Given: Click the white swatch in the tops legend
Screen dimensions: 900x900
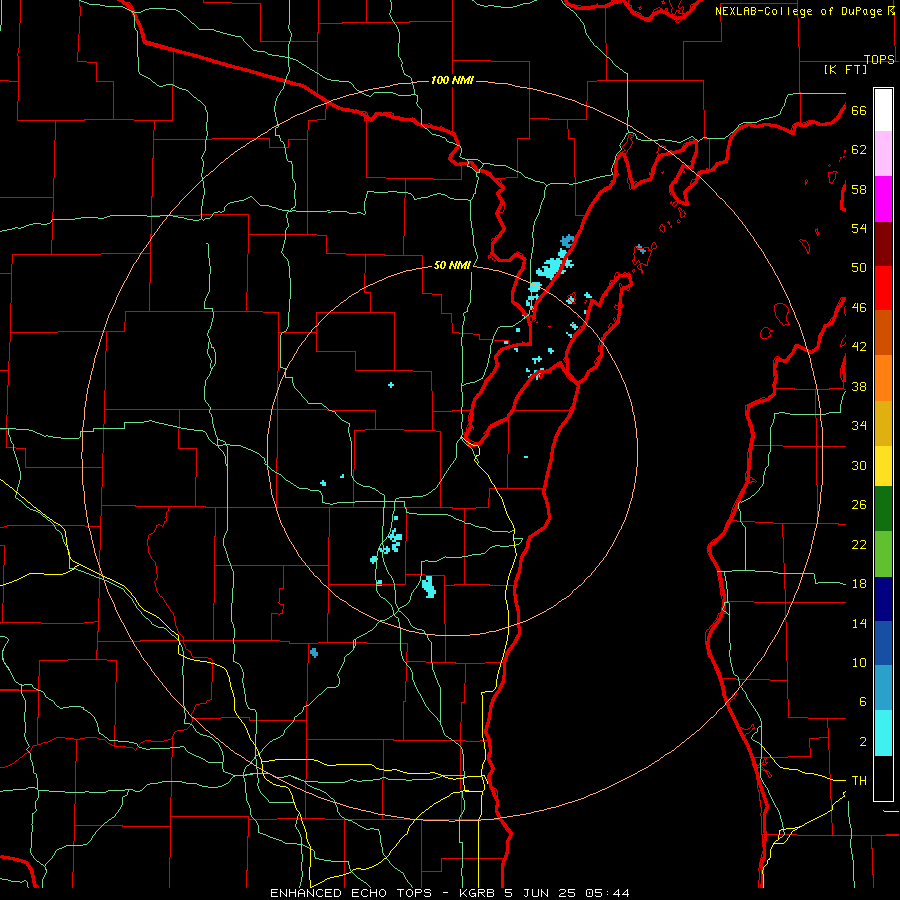Looking at the screenshot, I should coord(883,110).
